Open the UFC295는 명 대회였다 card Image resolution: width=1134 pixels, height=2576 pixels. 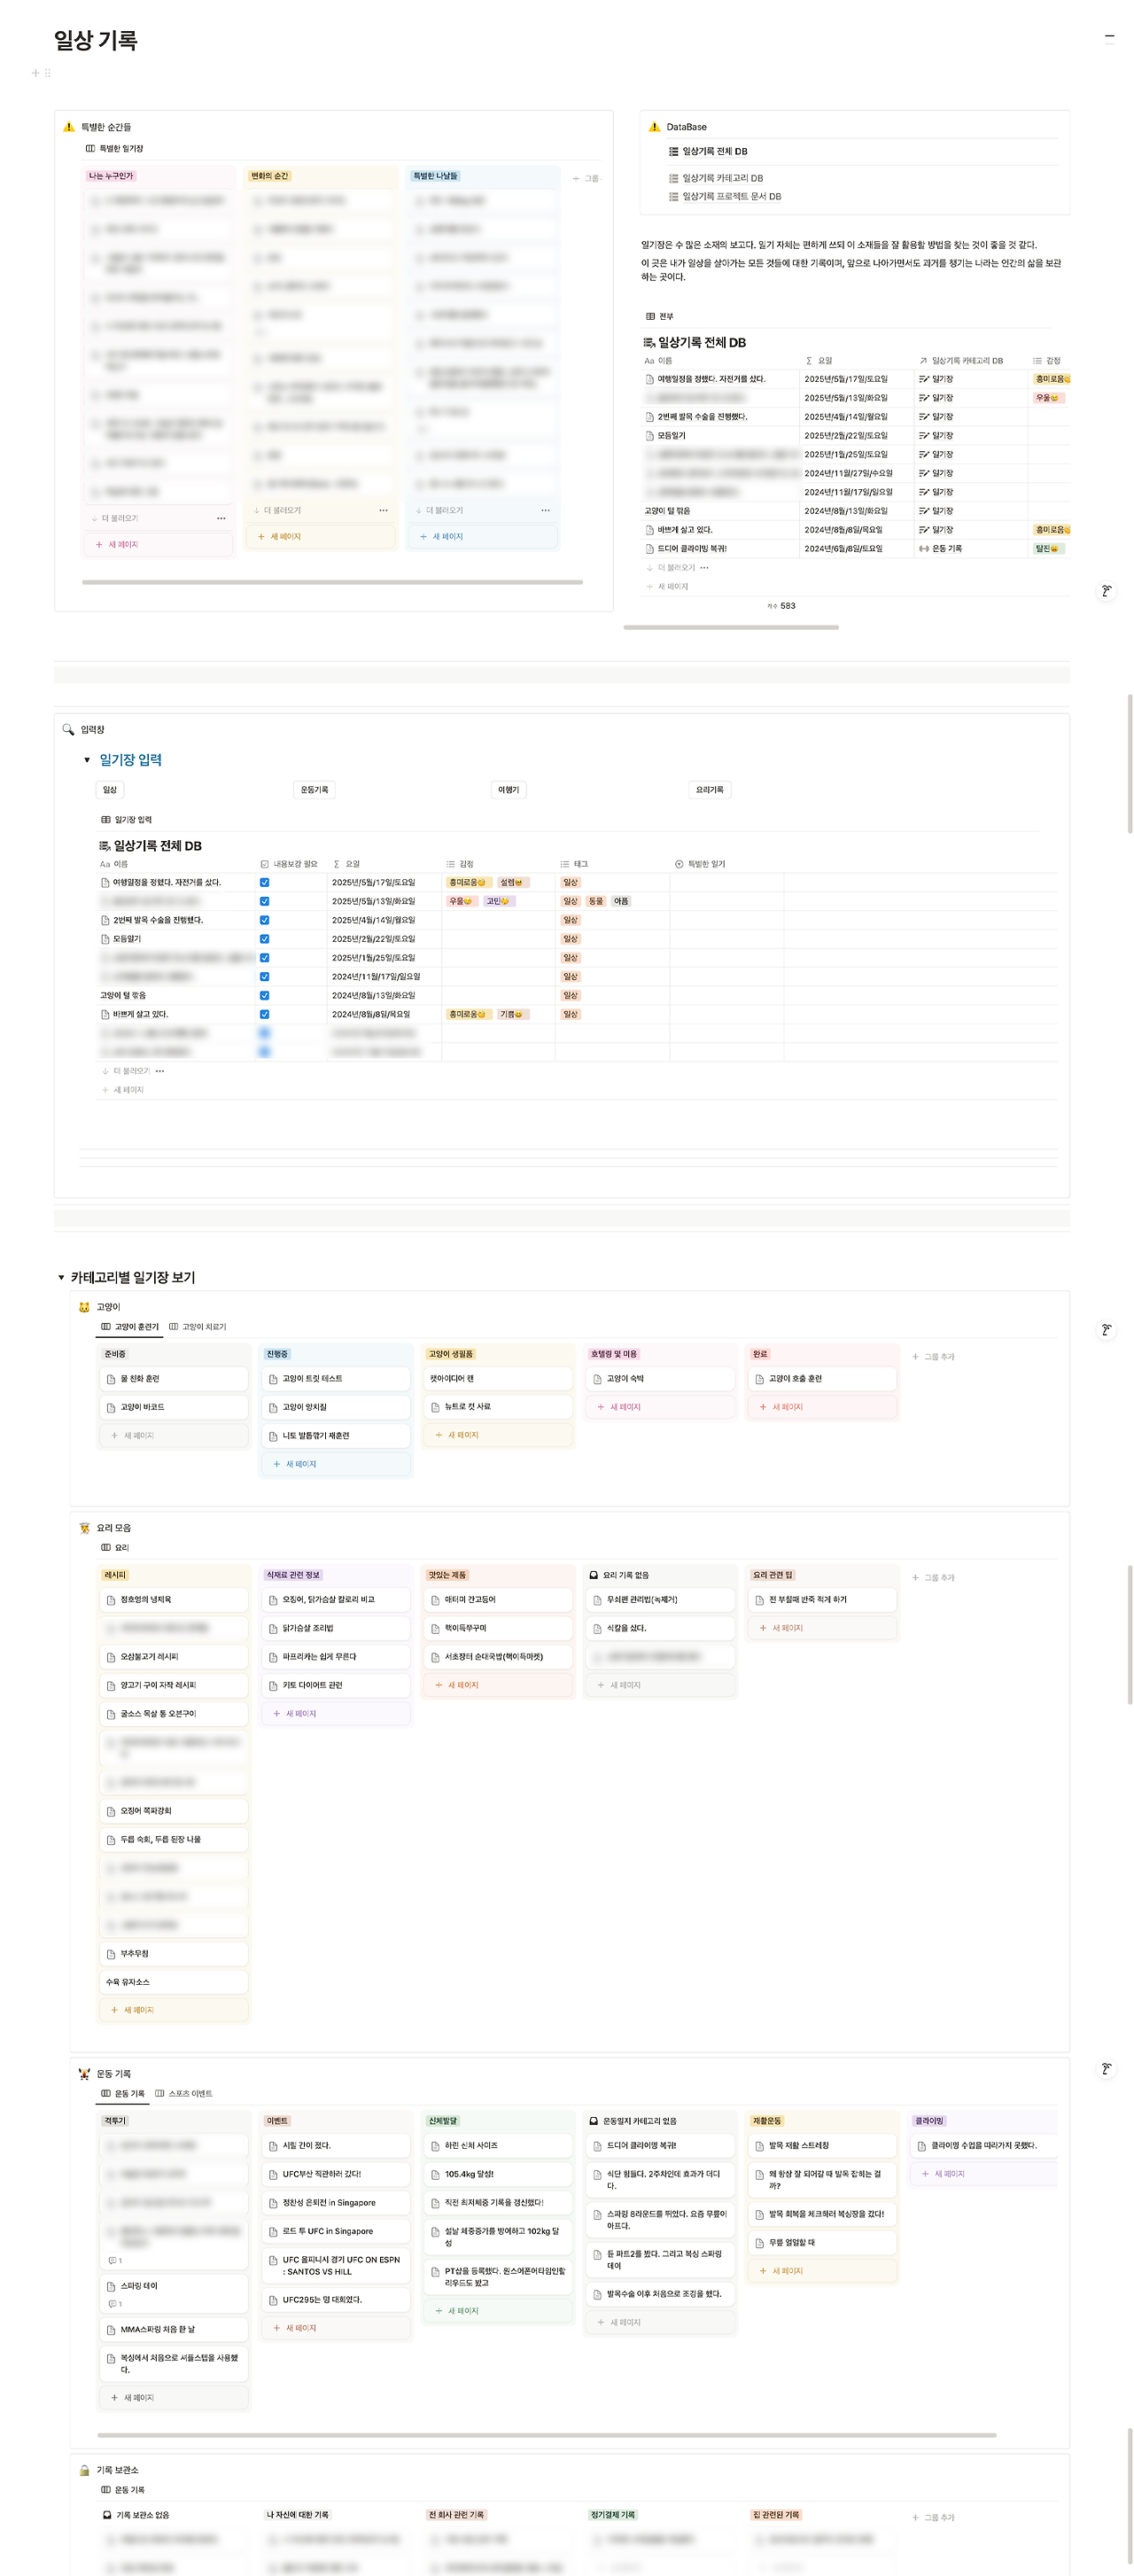(336, 2299)
